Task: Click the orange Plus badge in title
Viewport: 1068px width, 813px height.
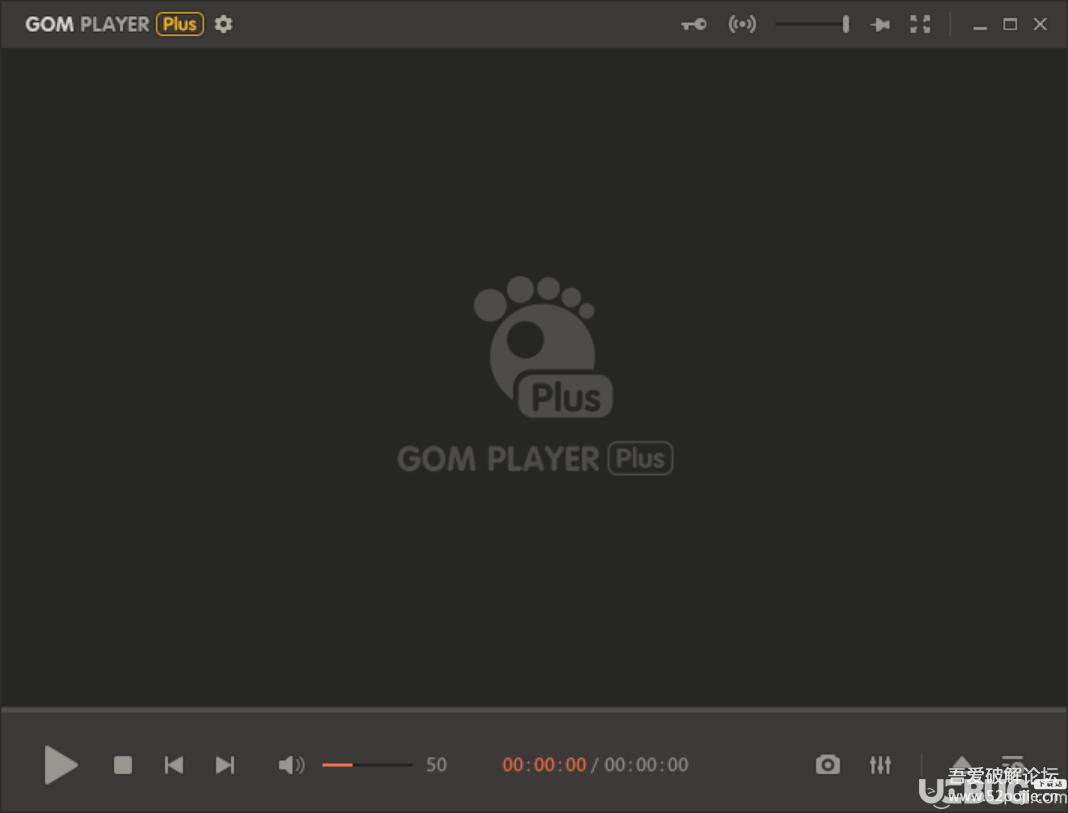Action: point(180,24)
